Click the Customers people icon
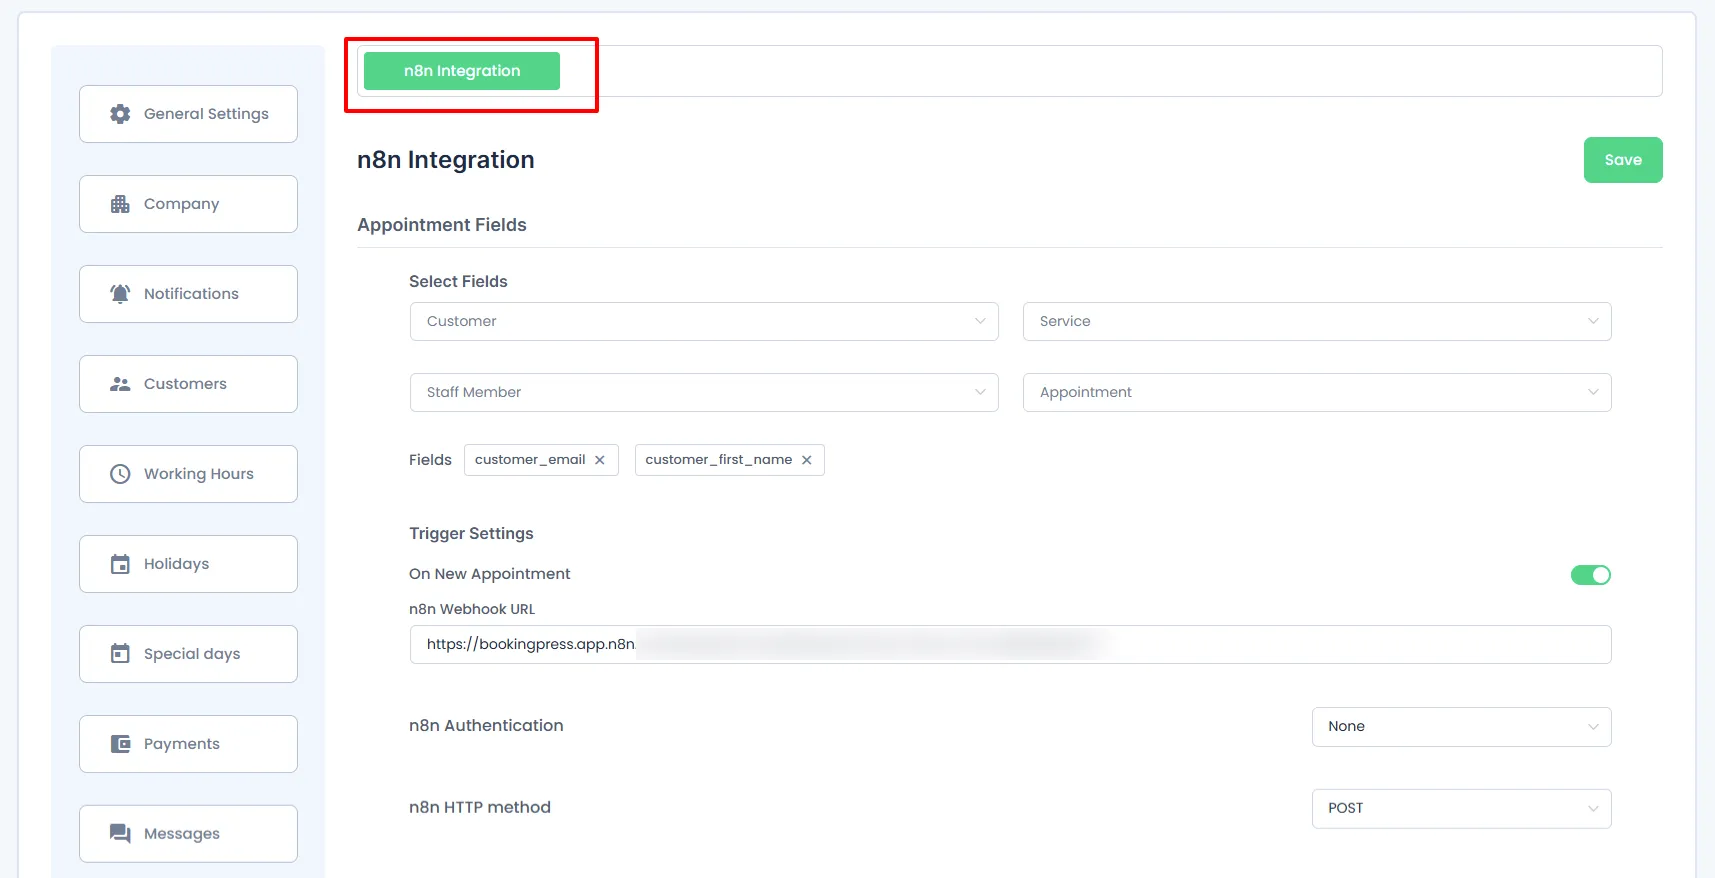 point(120,384)
